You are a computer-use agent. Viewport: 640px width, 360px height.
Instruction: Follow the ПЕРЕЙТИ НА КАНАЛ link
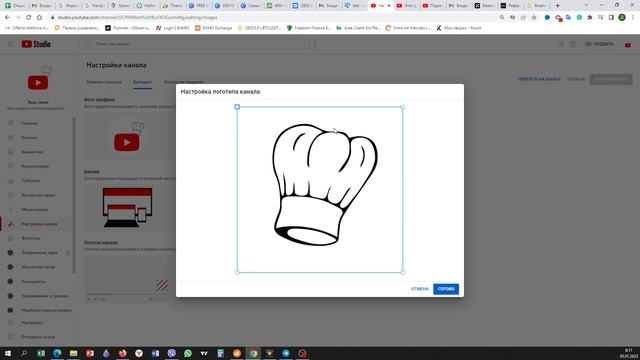[539, 79]
